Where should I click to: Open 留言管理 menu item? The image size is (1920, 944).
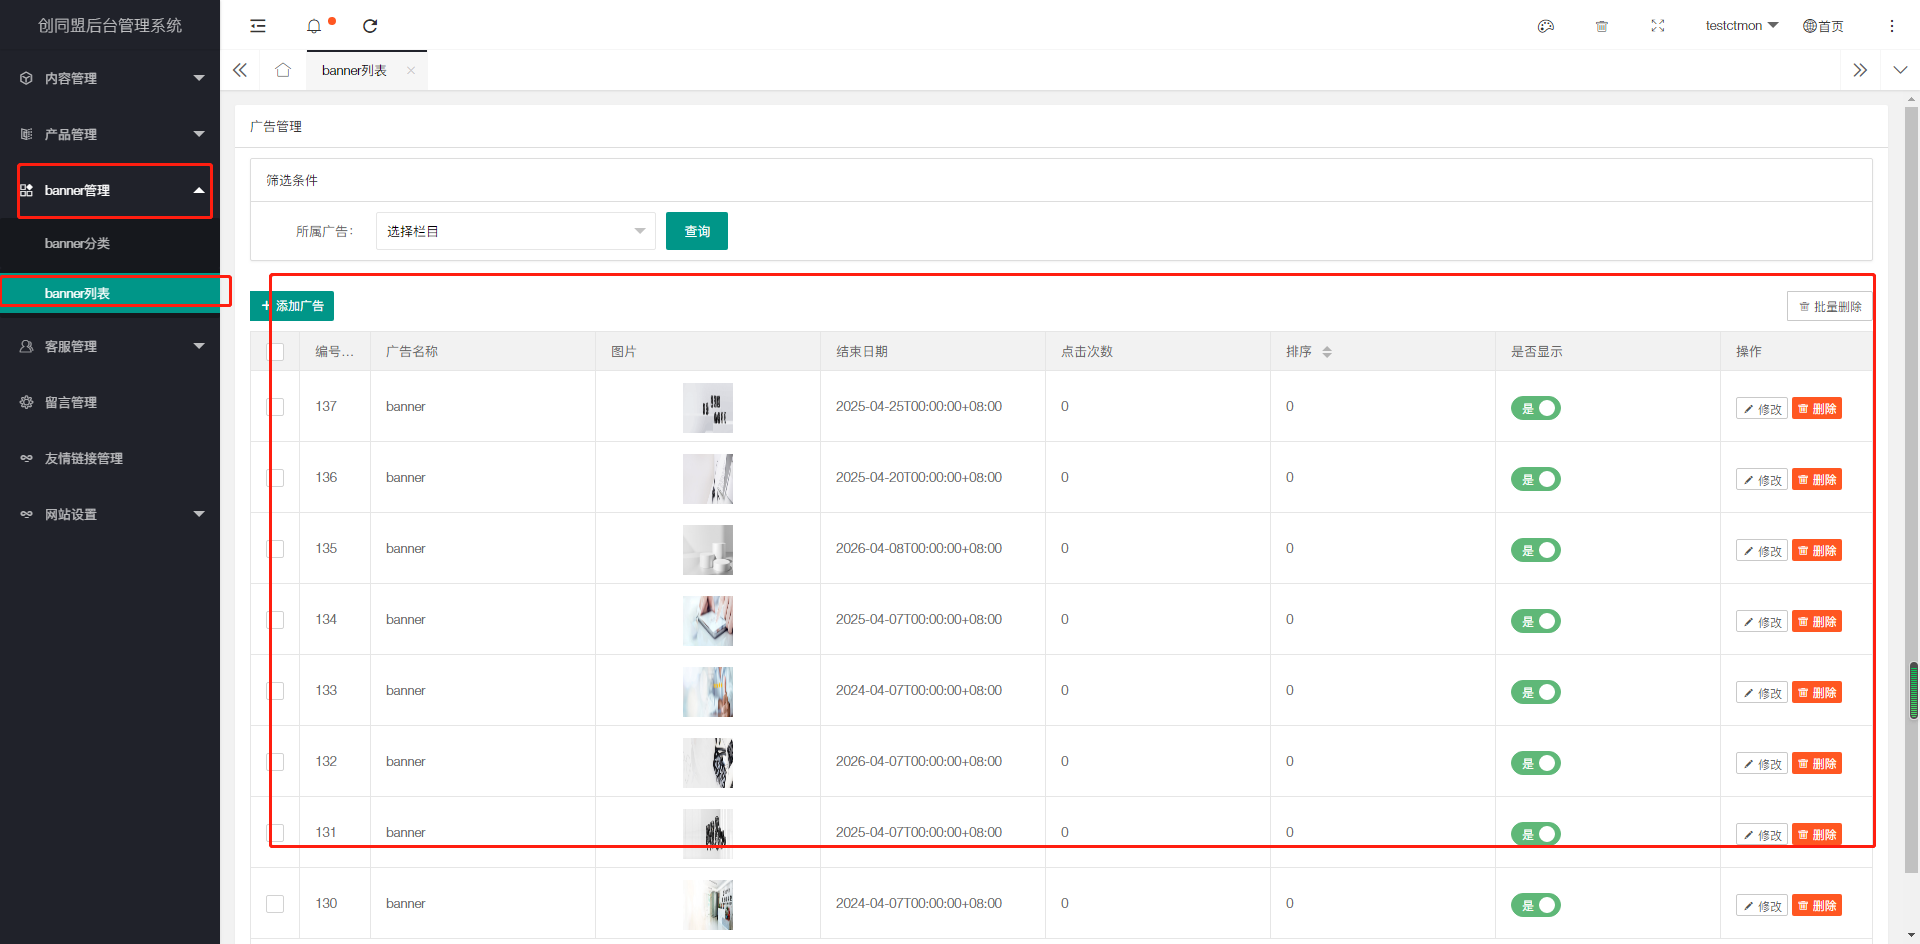click(x=110, y=402)
